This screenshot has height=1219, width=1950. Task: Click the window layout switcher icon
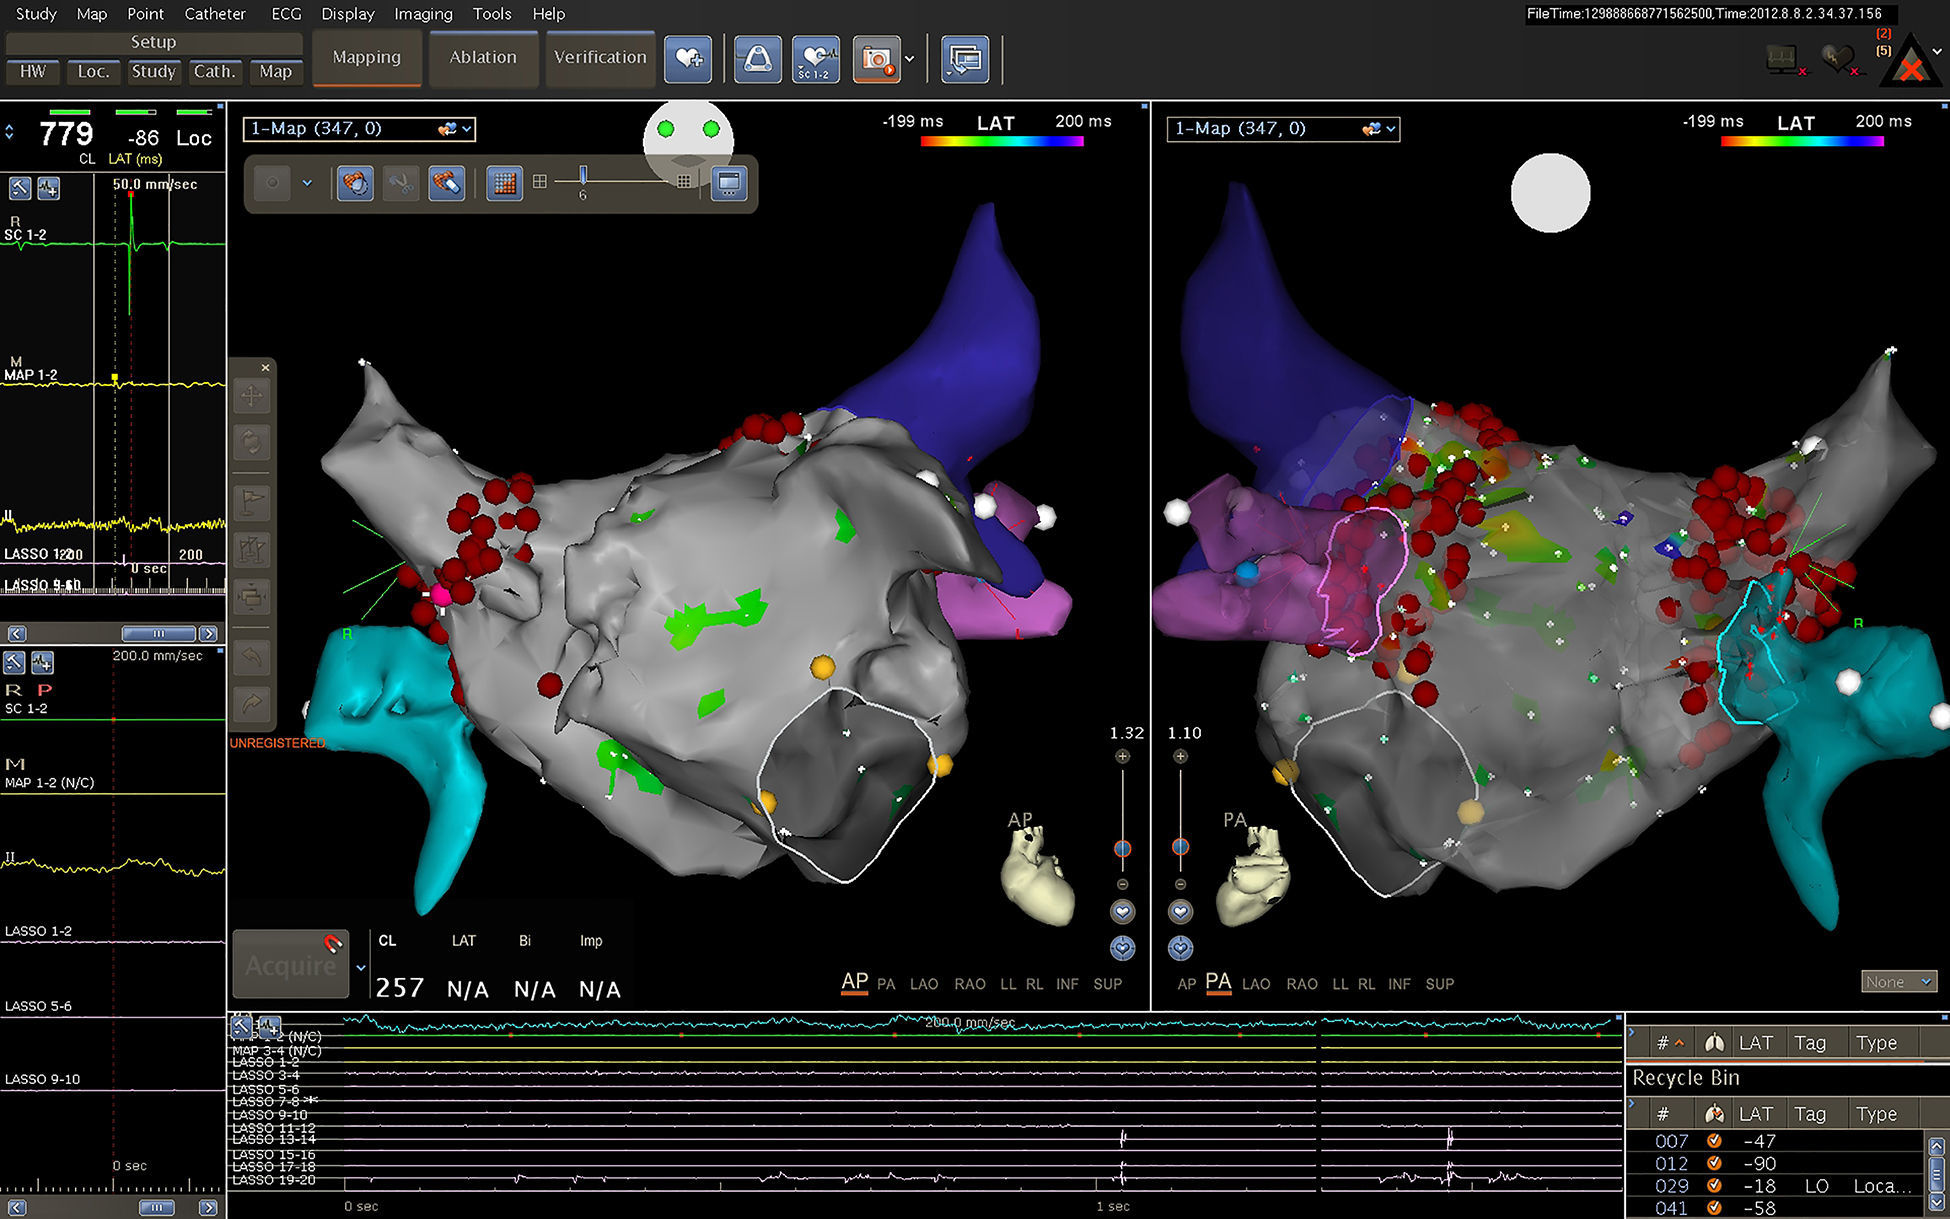[964, 59]
